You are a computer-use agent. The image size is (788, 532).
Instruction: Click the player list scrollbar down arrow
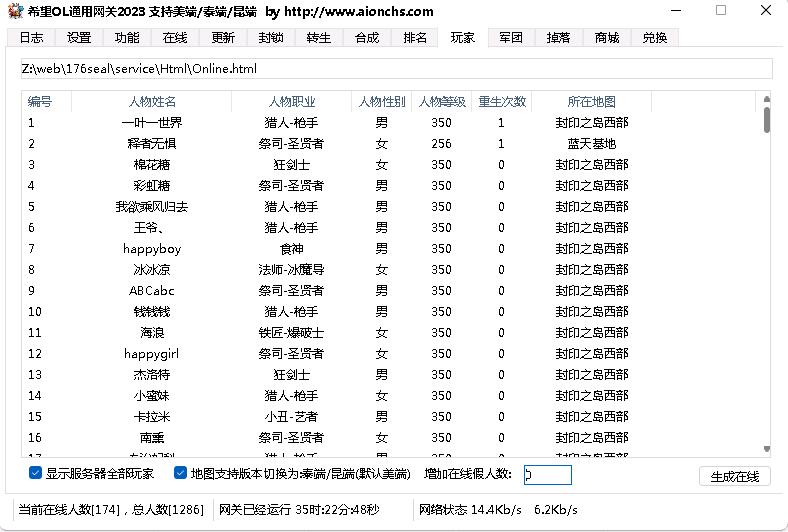click(767, 450)
